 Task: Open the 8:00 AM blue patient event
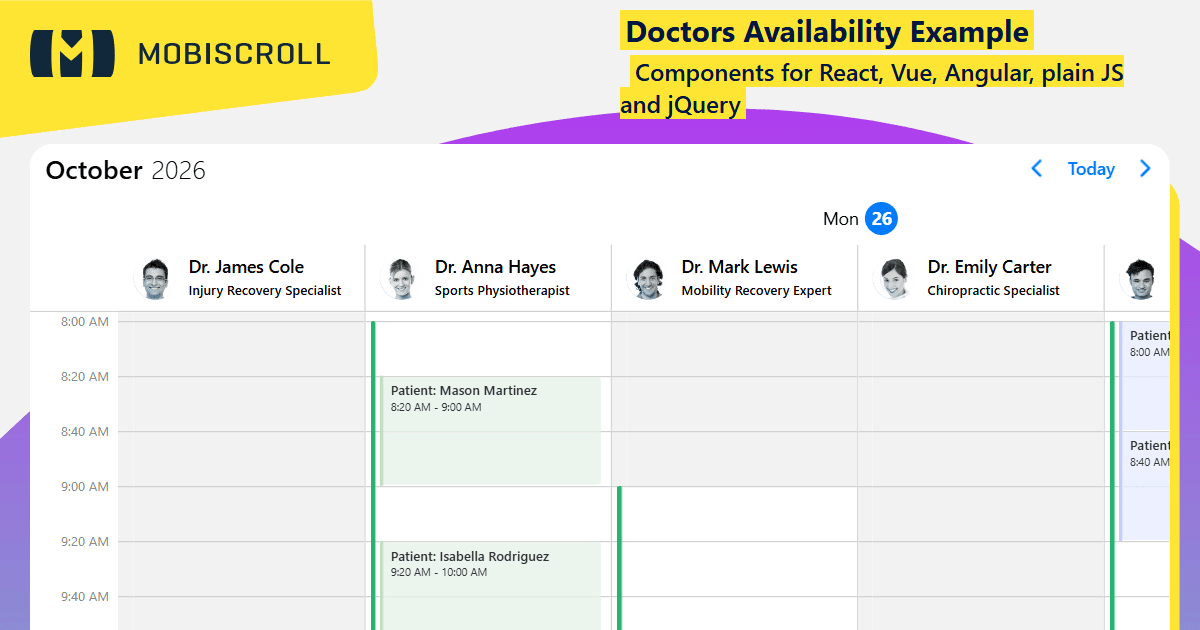click(x=1144, y=375)
